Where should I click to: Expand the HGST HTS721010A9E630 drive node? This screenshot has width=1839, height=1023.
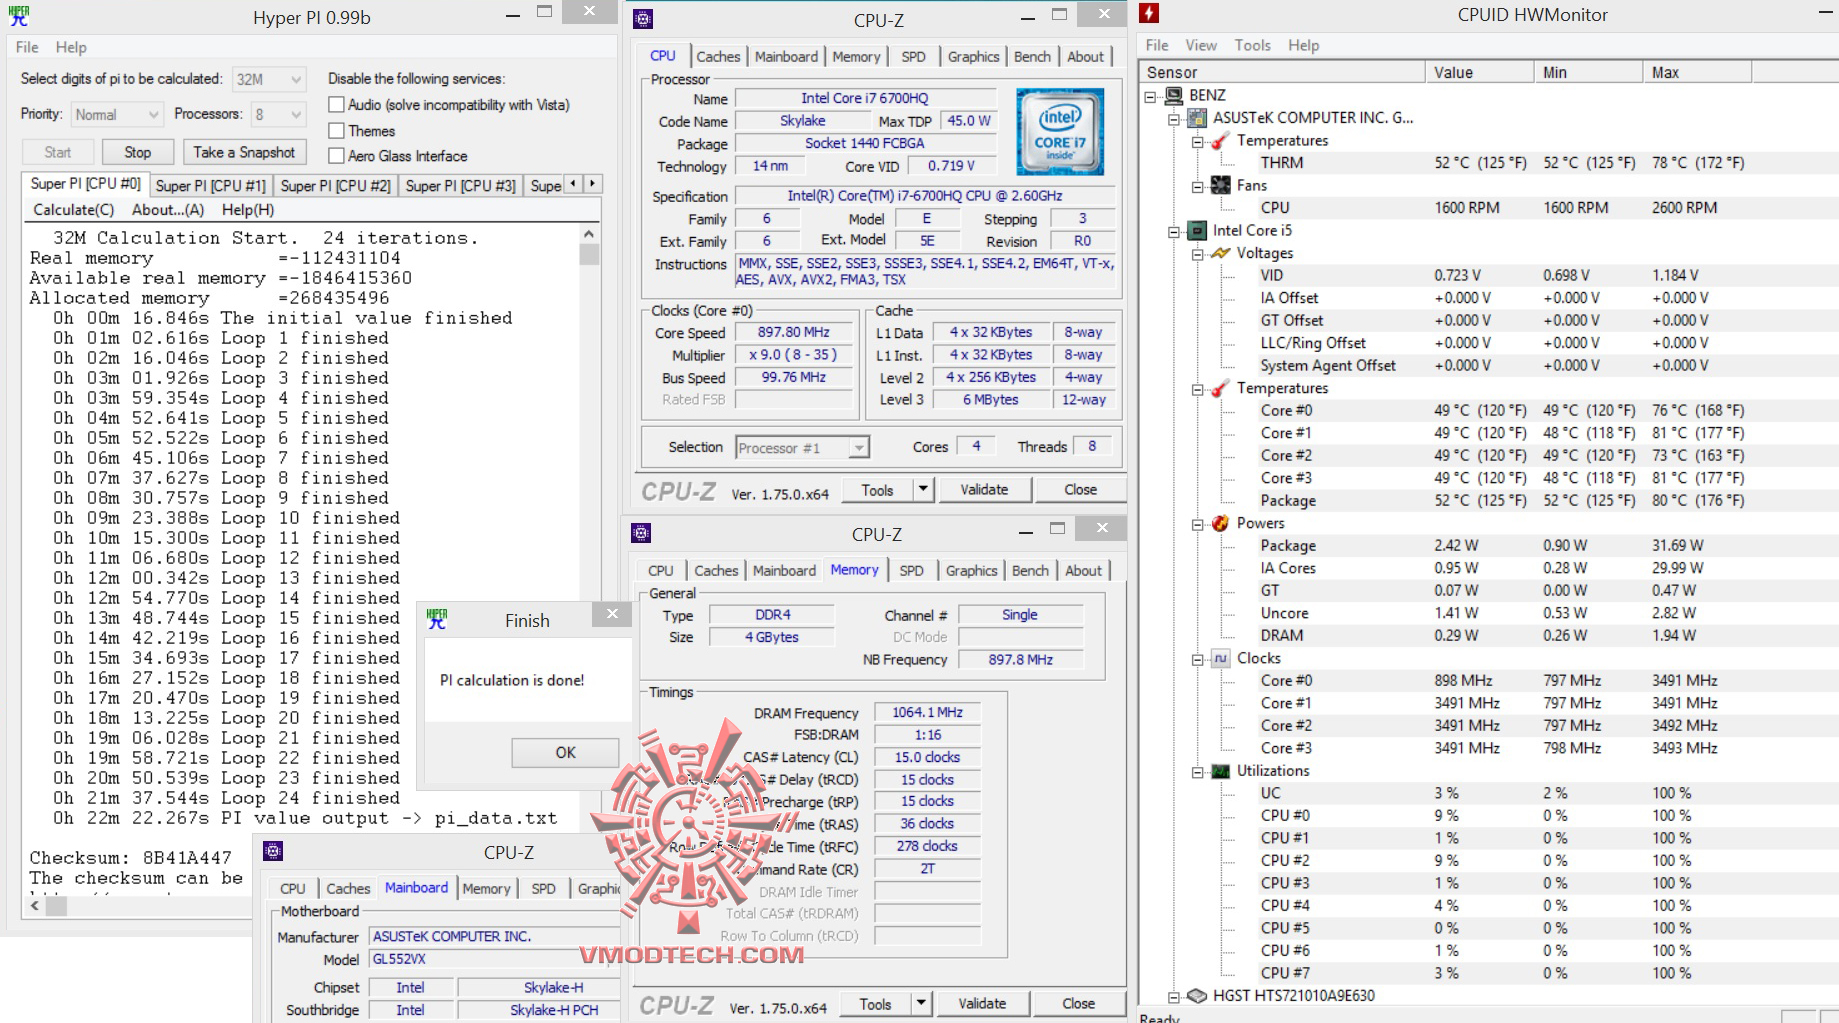[1174, 996]
